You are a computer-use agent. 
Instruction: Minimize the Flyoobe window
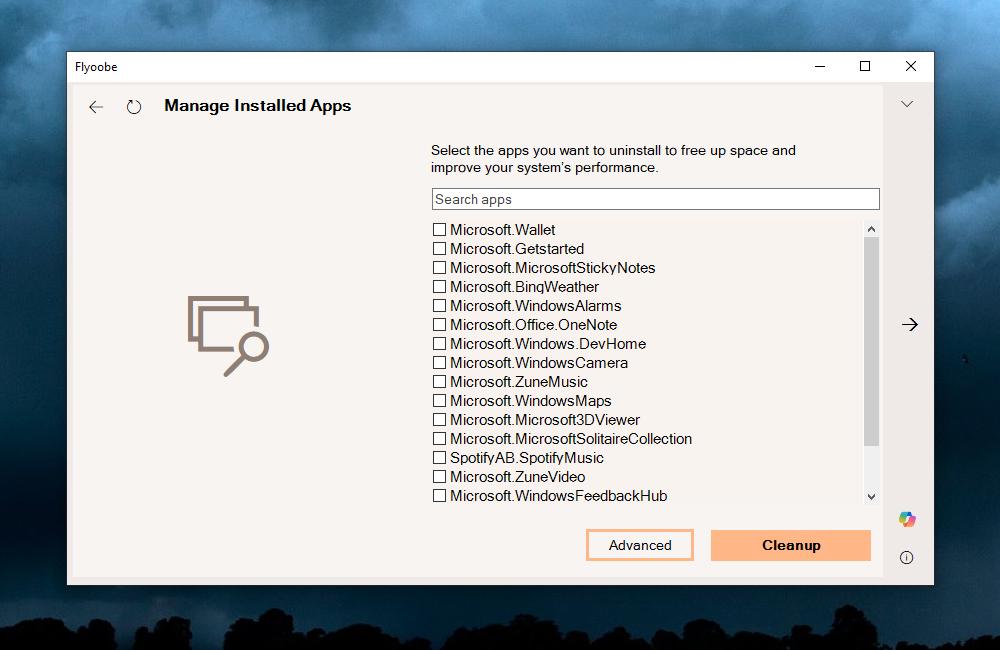(820, 66)
